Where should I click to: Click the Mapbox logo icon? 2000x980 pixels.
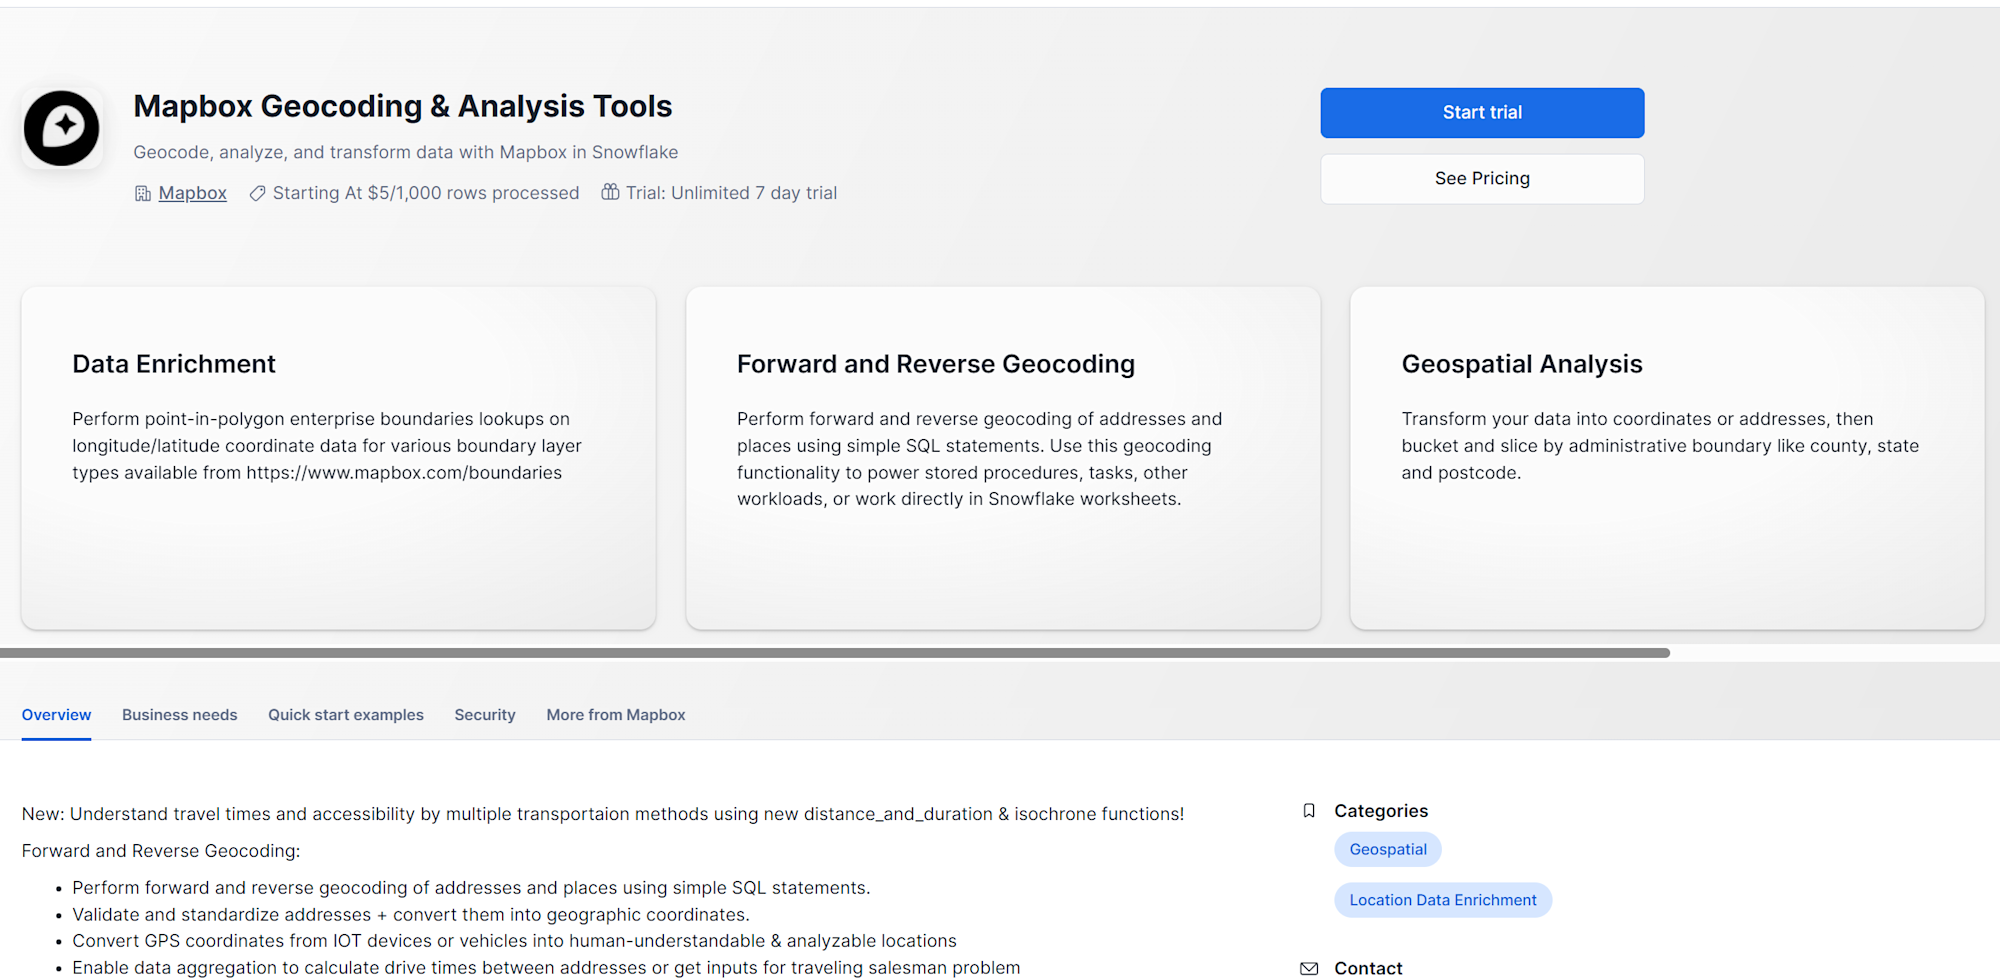(62, 128)
